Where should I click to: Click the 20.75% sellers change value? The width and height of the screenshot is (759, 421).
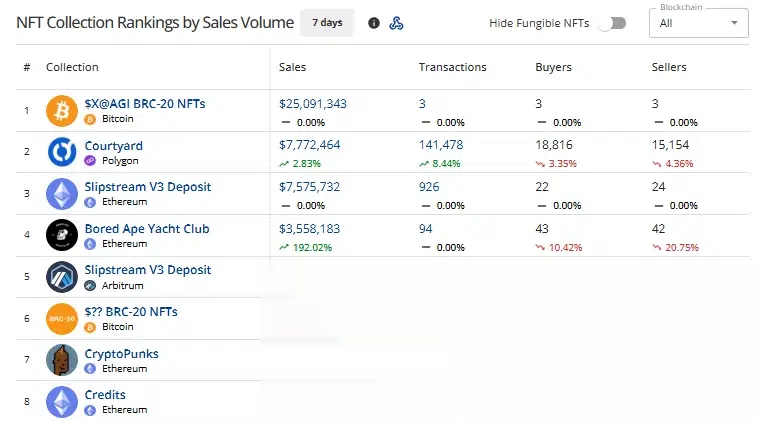pyautogui.click(x=682, y=248)
